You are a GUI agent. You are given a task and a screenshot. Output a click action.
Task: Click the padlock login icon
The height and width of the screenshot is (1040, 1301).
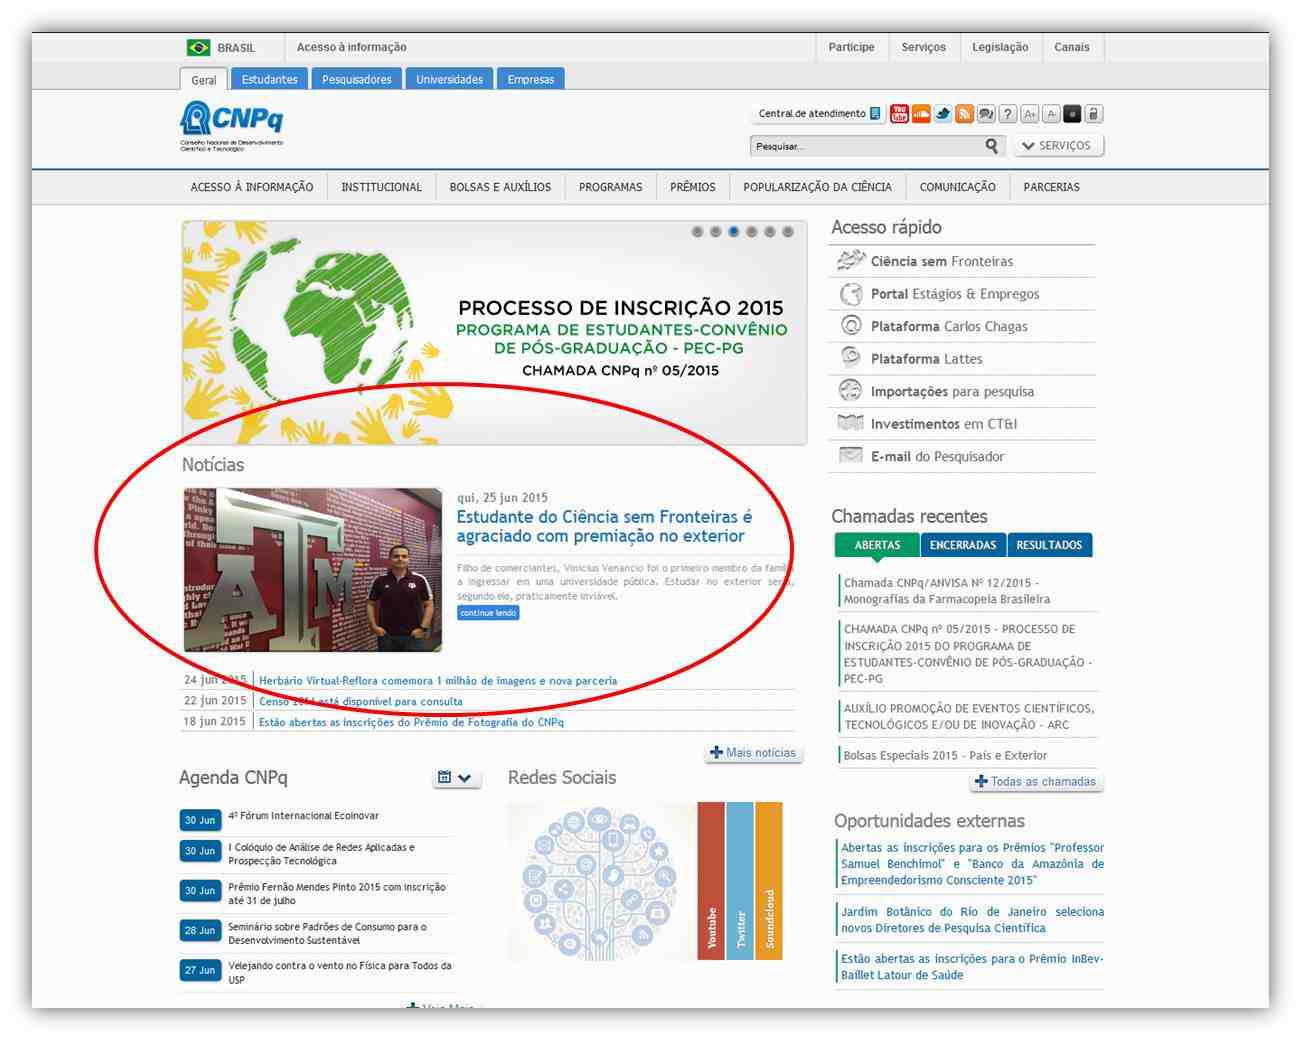(1093, 114)
